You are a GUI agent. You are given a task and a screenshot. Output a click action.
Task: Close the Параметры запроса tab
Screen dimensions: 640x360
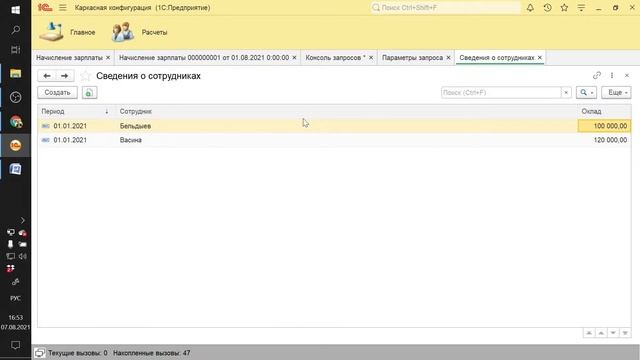click(x=448, y=58)
